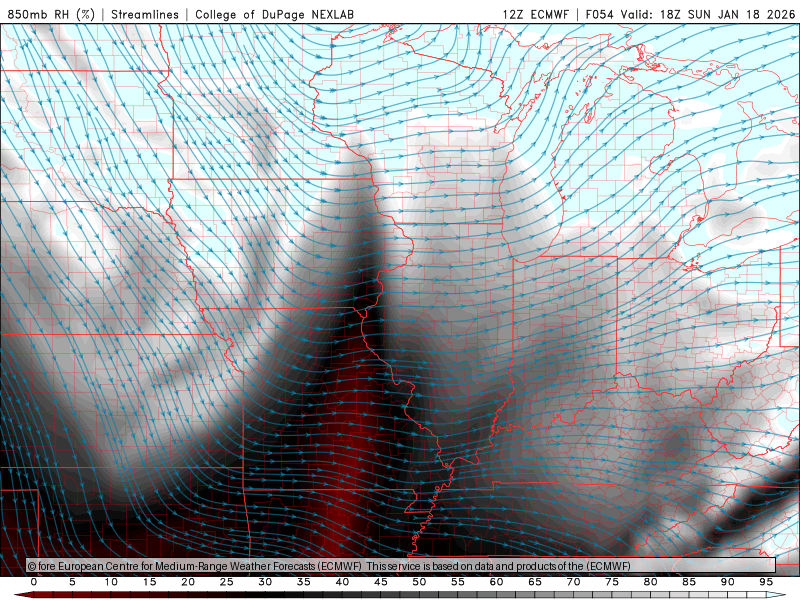Click the '850mb RH (%)' title text

coord(51,14)
